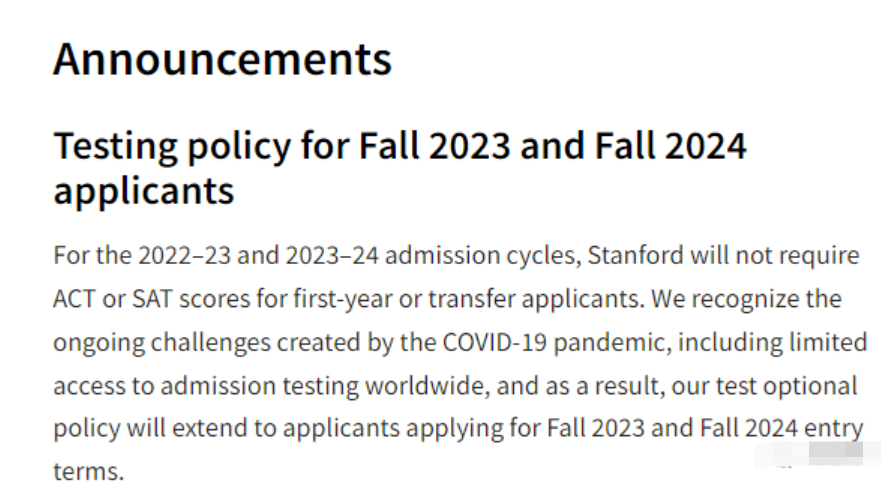This screenshot has width=890, height=490.
Task: Click the word "worldwide" in the paragraph
Action: click(427, 386)
